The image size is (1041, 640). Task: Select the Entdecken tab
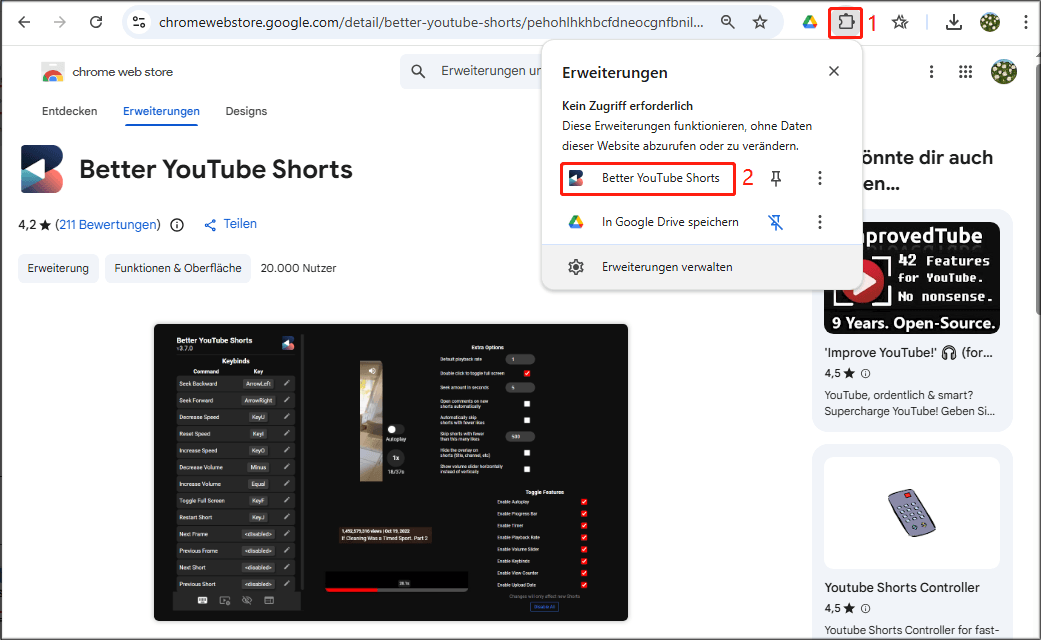[x=69, y=111]
